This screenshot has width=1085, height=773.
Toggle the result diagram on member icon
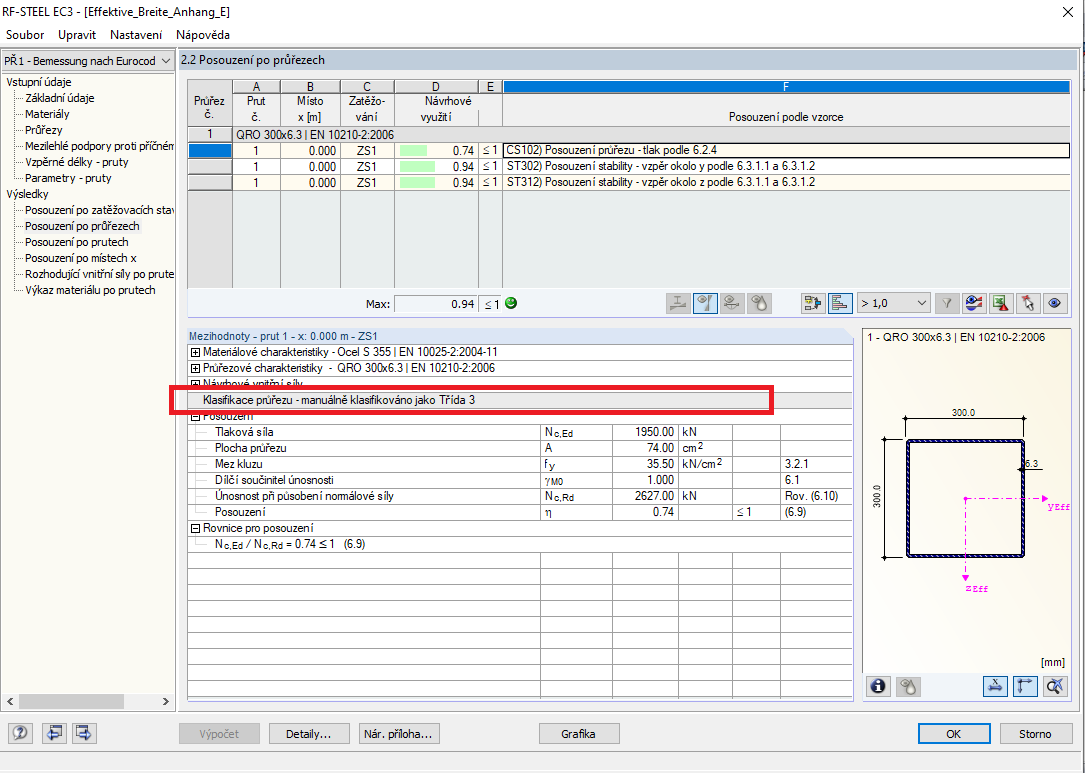678,303
